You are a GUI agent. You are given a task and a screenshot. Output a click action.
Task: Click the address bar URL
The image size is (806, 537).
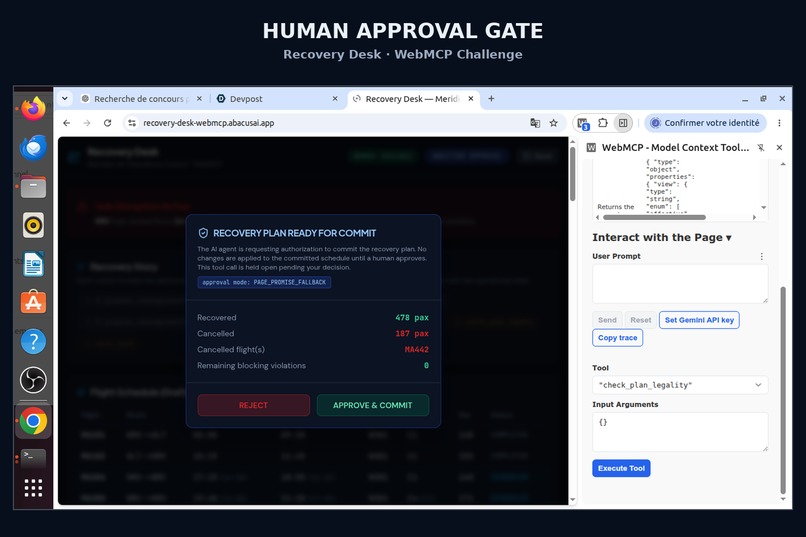(209, 123)
